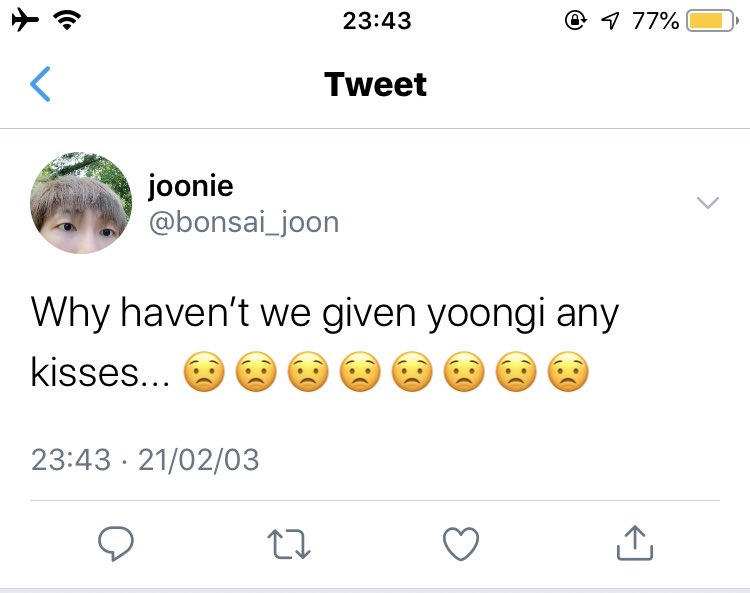The height and width of the screenshot is (593, 750).
Task: Retweet using the arrows icon
Action: pyautogui.click(x=289, y=544)
